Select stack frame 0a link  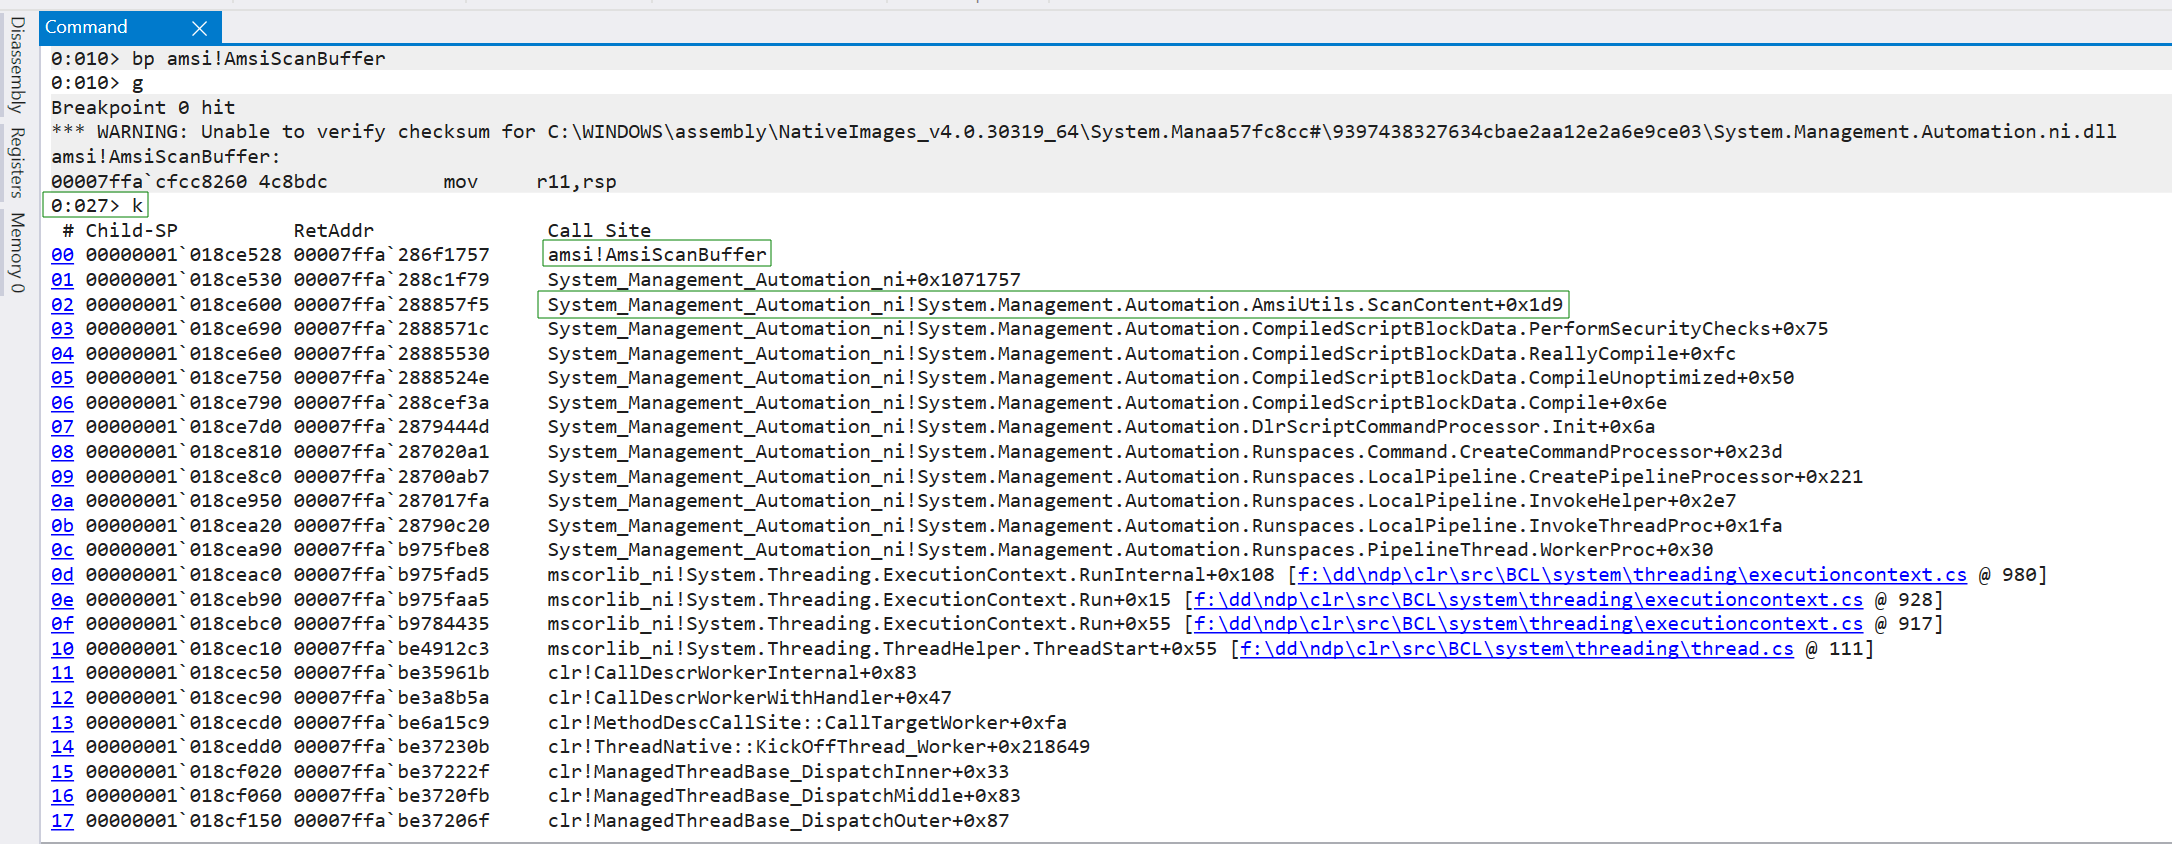tap(62, 501)
